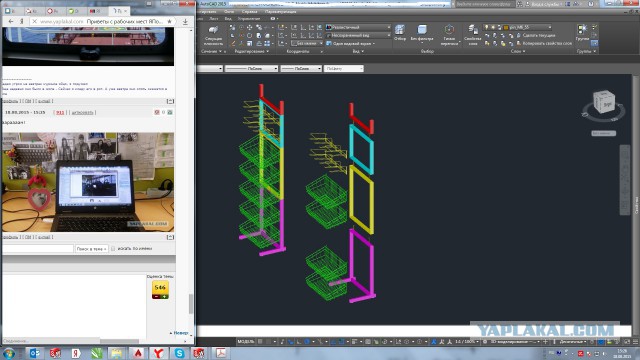
Task: Open the laptop desk photo in forum post
Action: click(88, 182)
